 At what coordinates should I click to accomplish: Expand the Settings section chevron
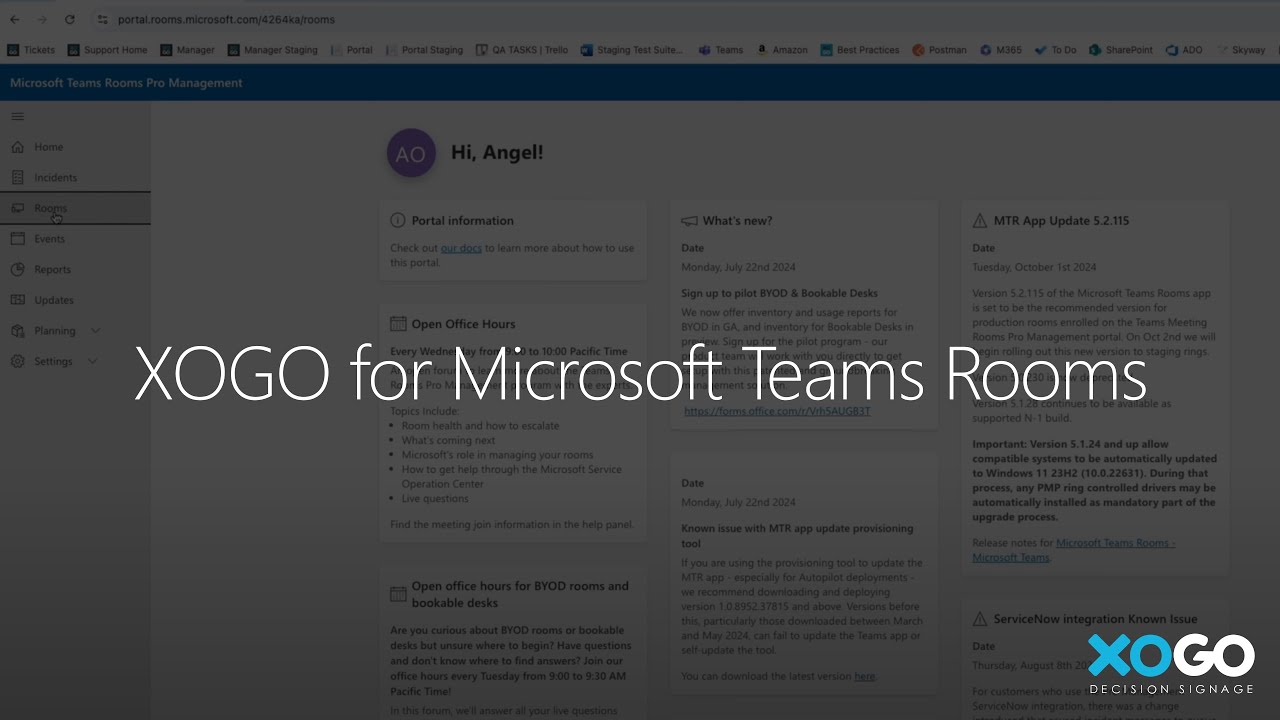(93, 361)
